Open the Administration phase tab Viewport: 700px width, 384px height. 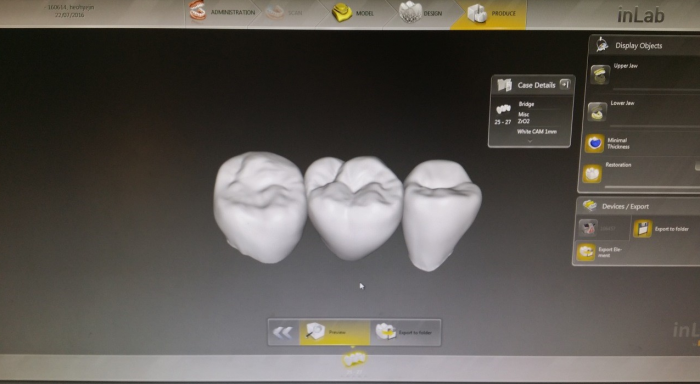(x=221, y=12)
